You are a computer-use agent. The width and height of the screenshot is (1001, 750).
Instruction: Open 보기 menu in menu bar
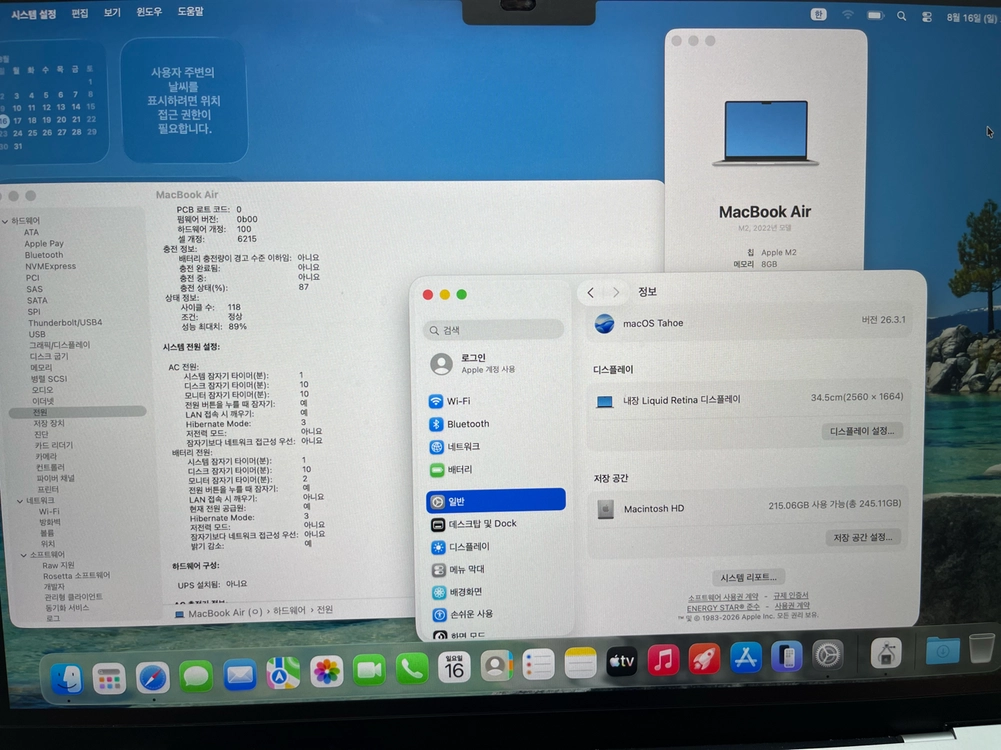tap(112, 12)
